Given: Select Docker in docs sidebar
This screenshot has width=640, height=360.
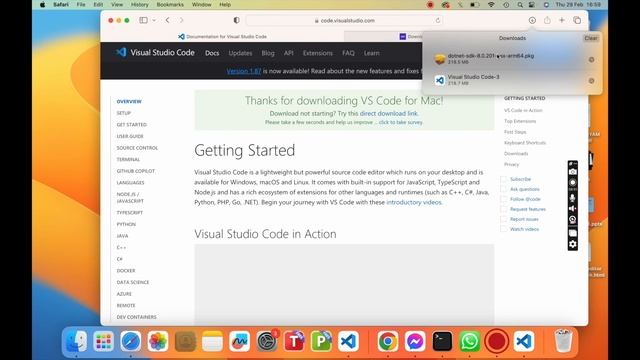Looking at the screenshot, I should point(126,271).
